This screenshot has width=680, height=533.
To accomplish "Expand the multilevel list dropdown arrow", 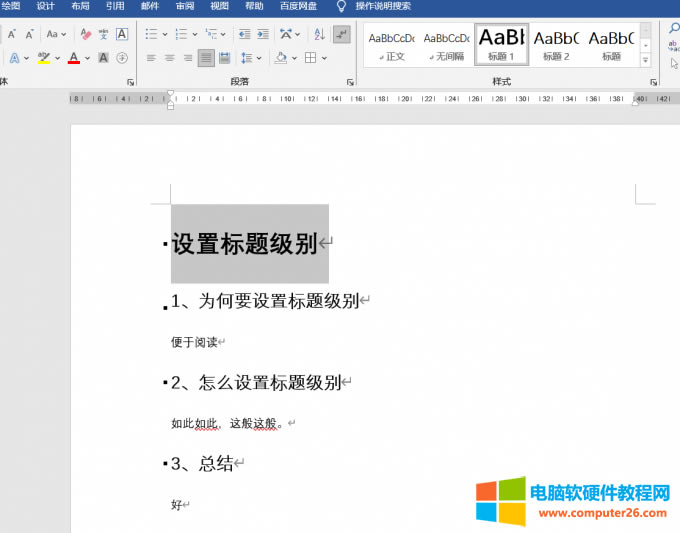I will pyautogui.click(x=223, y=34).
